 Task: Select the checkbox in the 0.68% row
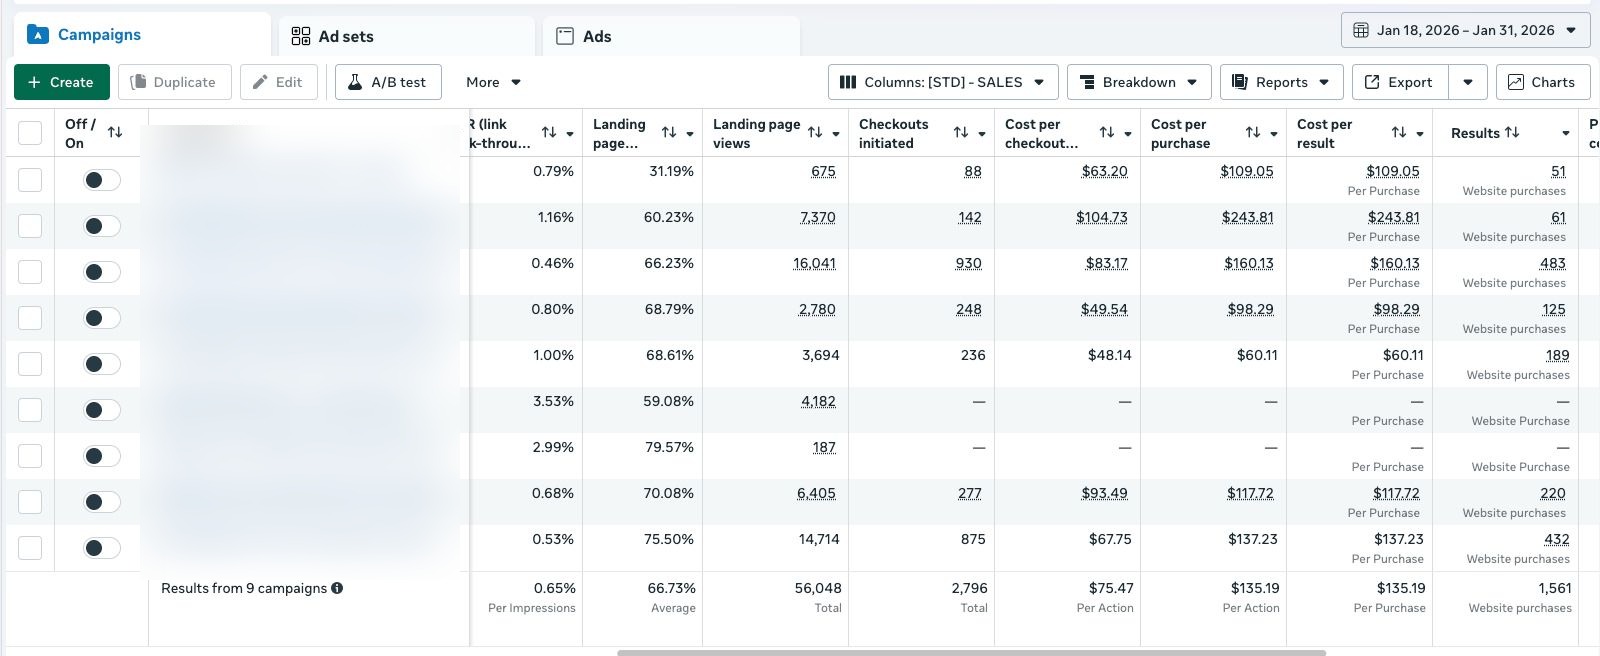(30, 502)
